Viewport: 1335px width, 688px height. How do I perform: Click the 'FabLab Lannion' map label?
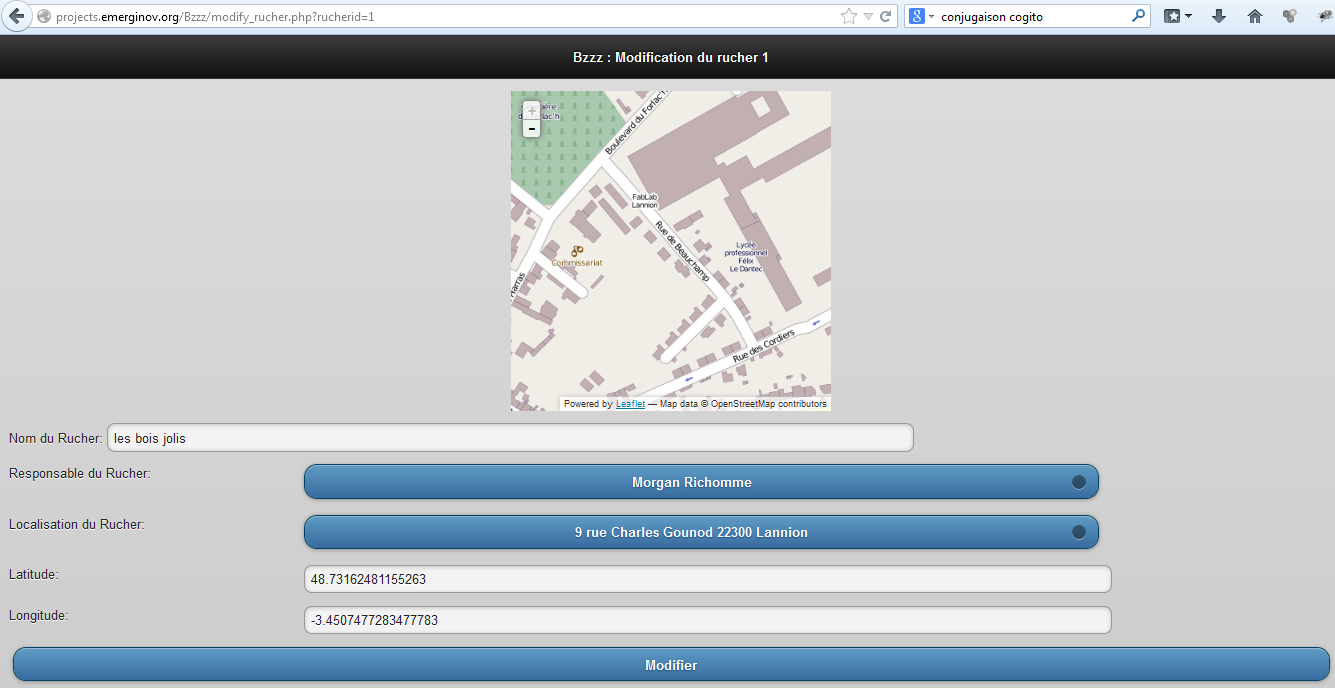[645, 201]
